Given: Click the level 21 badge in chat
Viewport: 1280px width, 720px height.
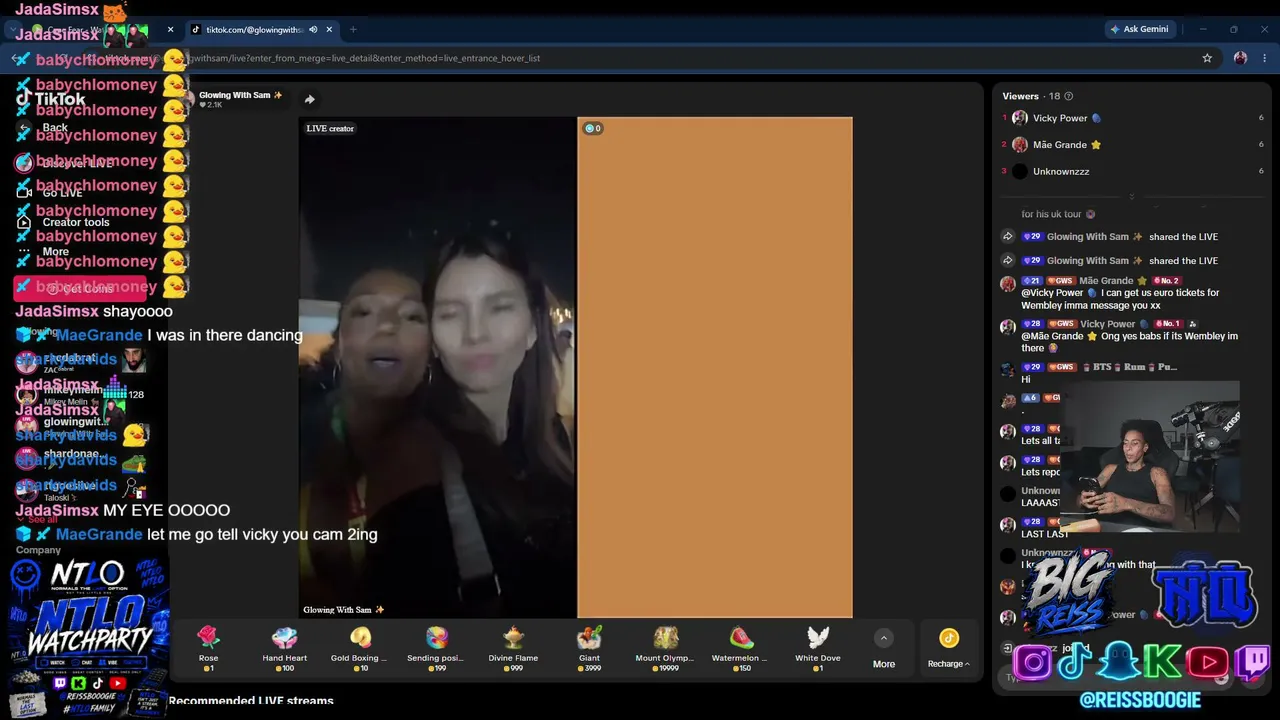Looking at the screenshot, I should click(x=1032, y=281).
